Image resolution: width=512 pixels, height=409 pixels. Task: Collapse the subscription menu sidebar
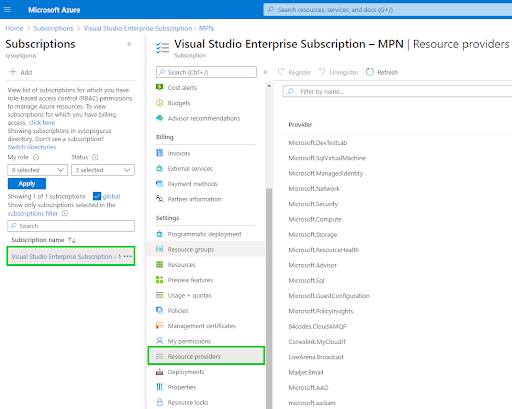(266, 72)
